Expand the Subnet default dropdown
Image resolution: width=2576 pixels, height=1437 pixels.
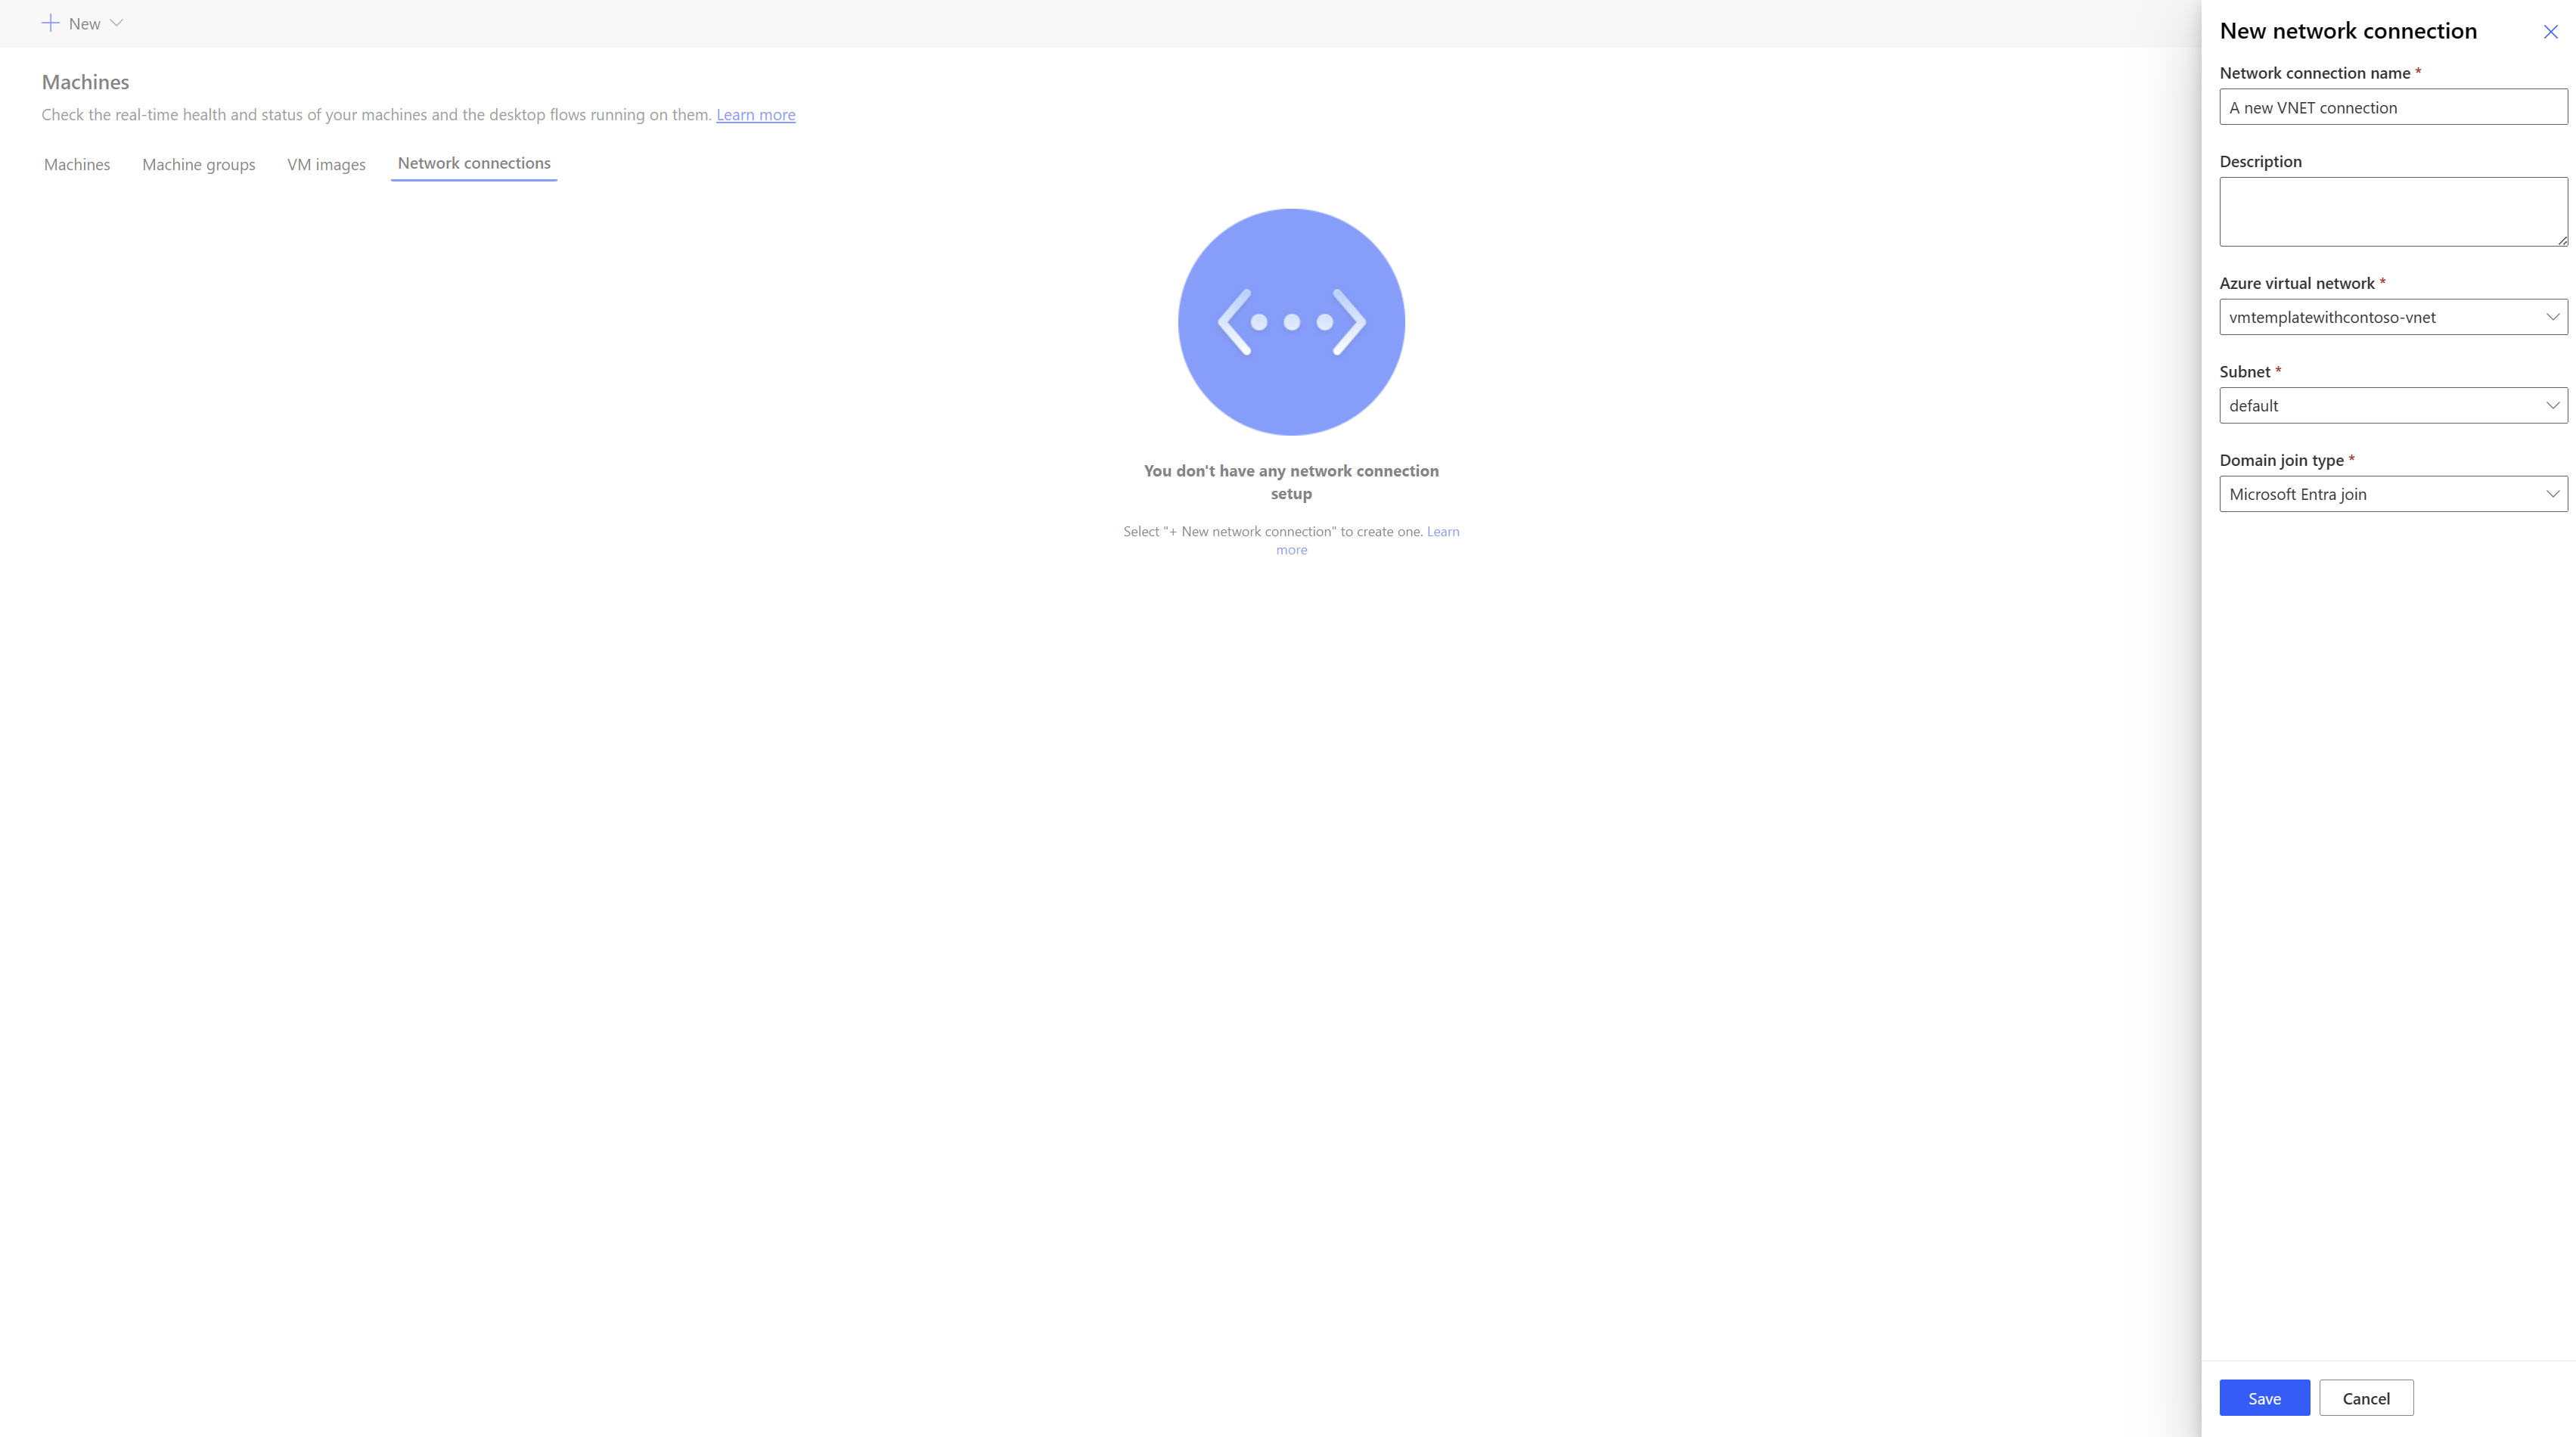pyautogui.click(x=2548, y=403)
